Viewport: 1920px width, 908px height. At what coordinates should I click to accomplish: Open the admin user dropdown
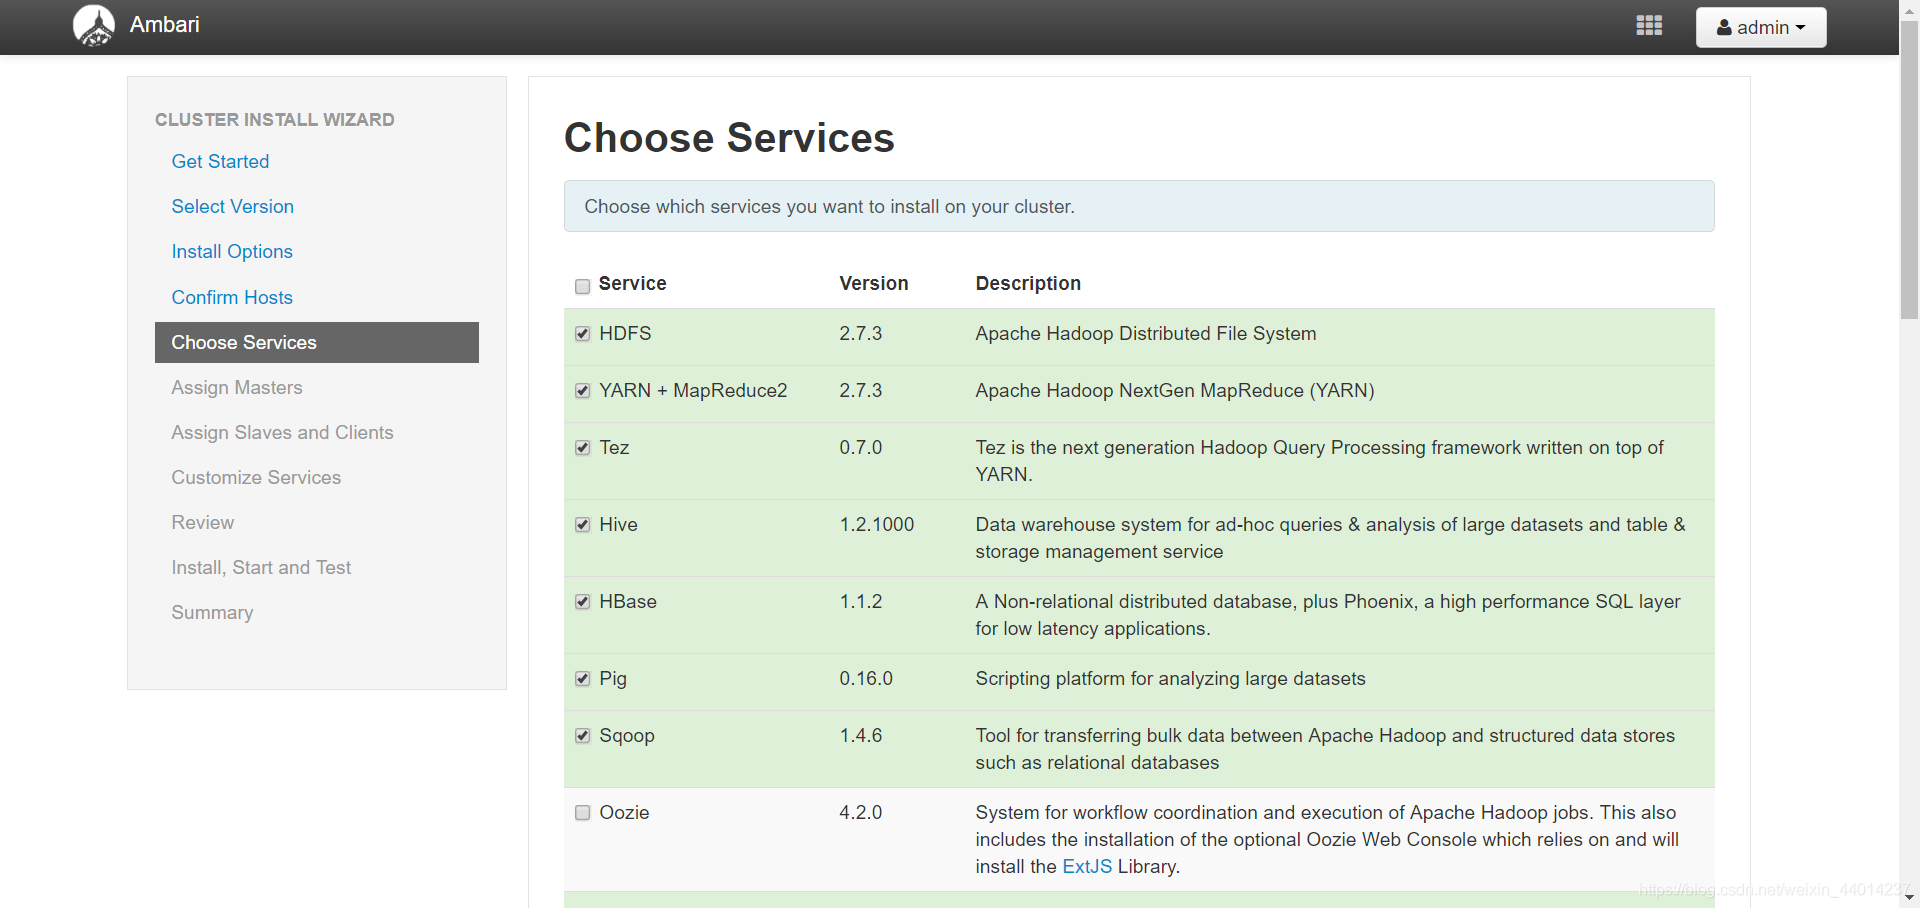click(x=1761, y=27)
